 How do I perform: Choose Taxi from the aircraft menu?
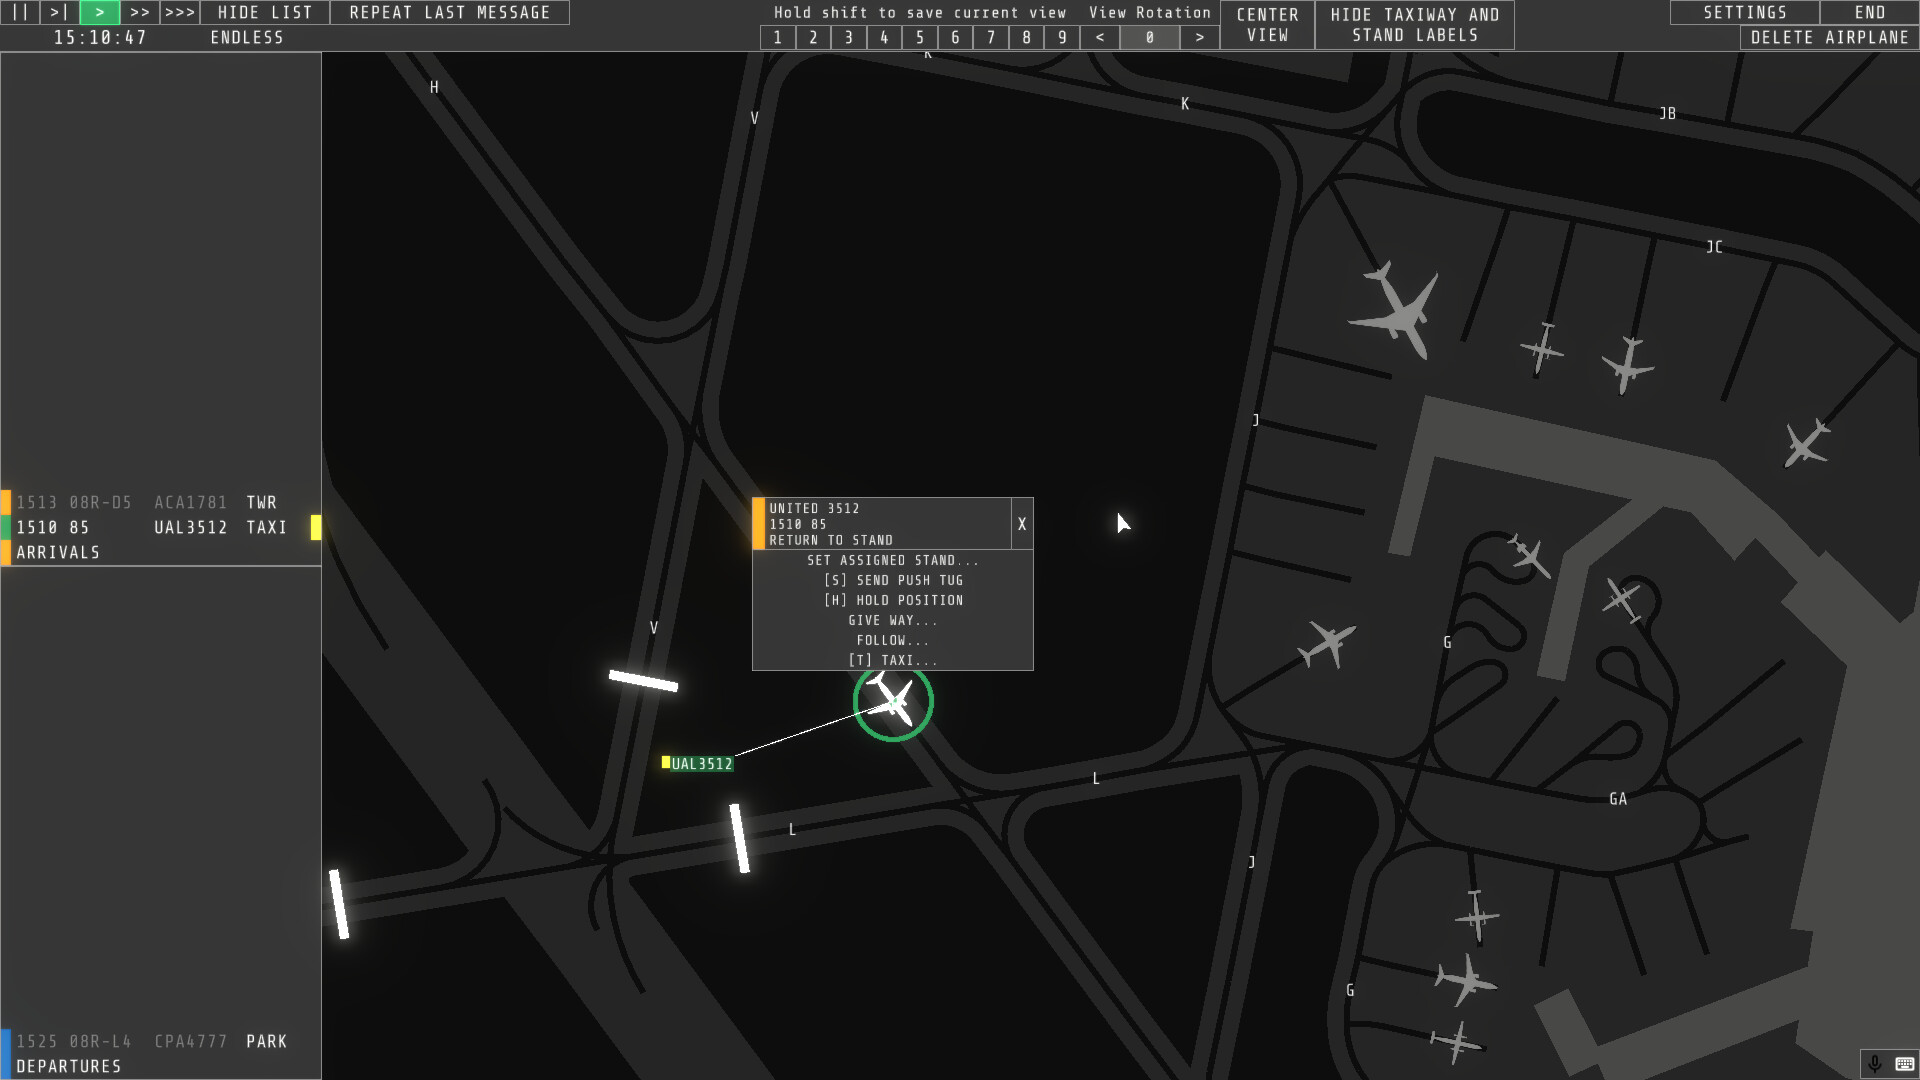(x=892, y=660)
